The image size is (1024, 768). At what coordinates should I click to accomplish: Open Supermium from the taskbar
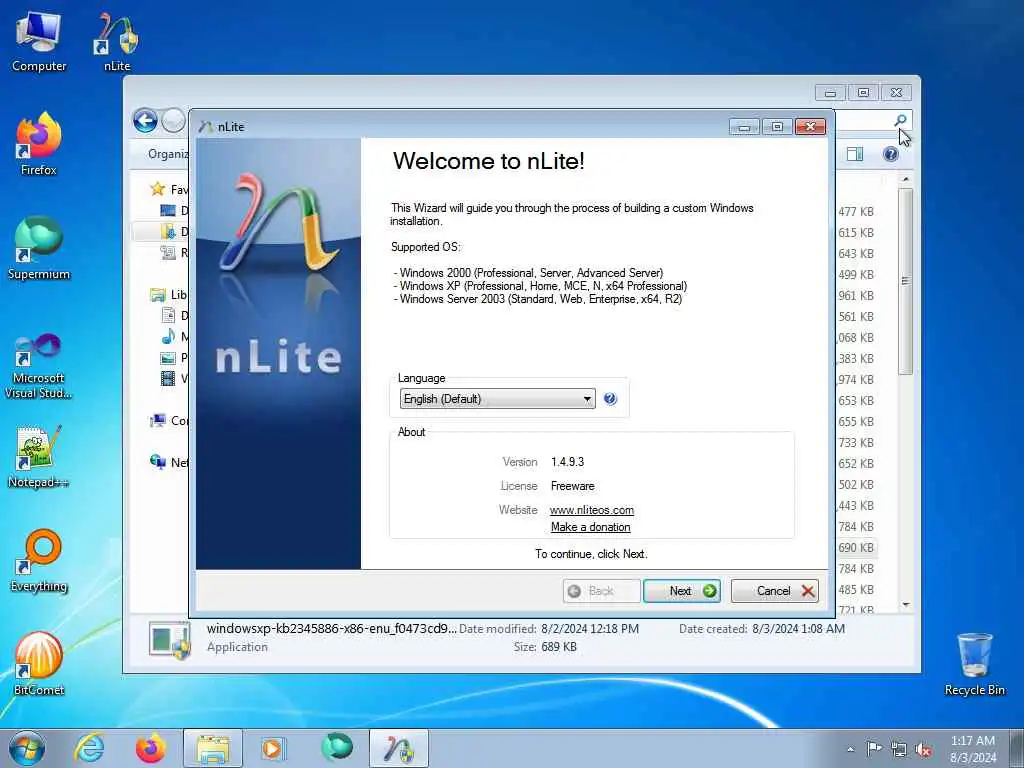point(336,747)
